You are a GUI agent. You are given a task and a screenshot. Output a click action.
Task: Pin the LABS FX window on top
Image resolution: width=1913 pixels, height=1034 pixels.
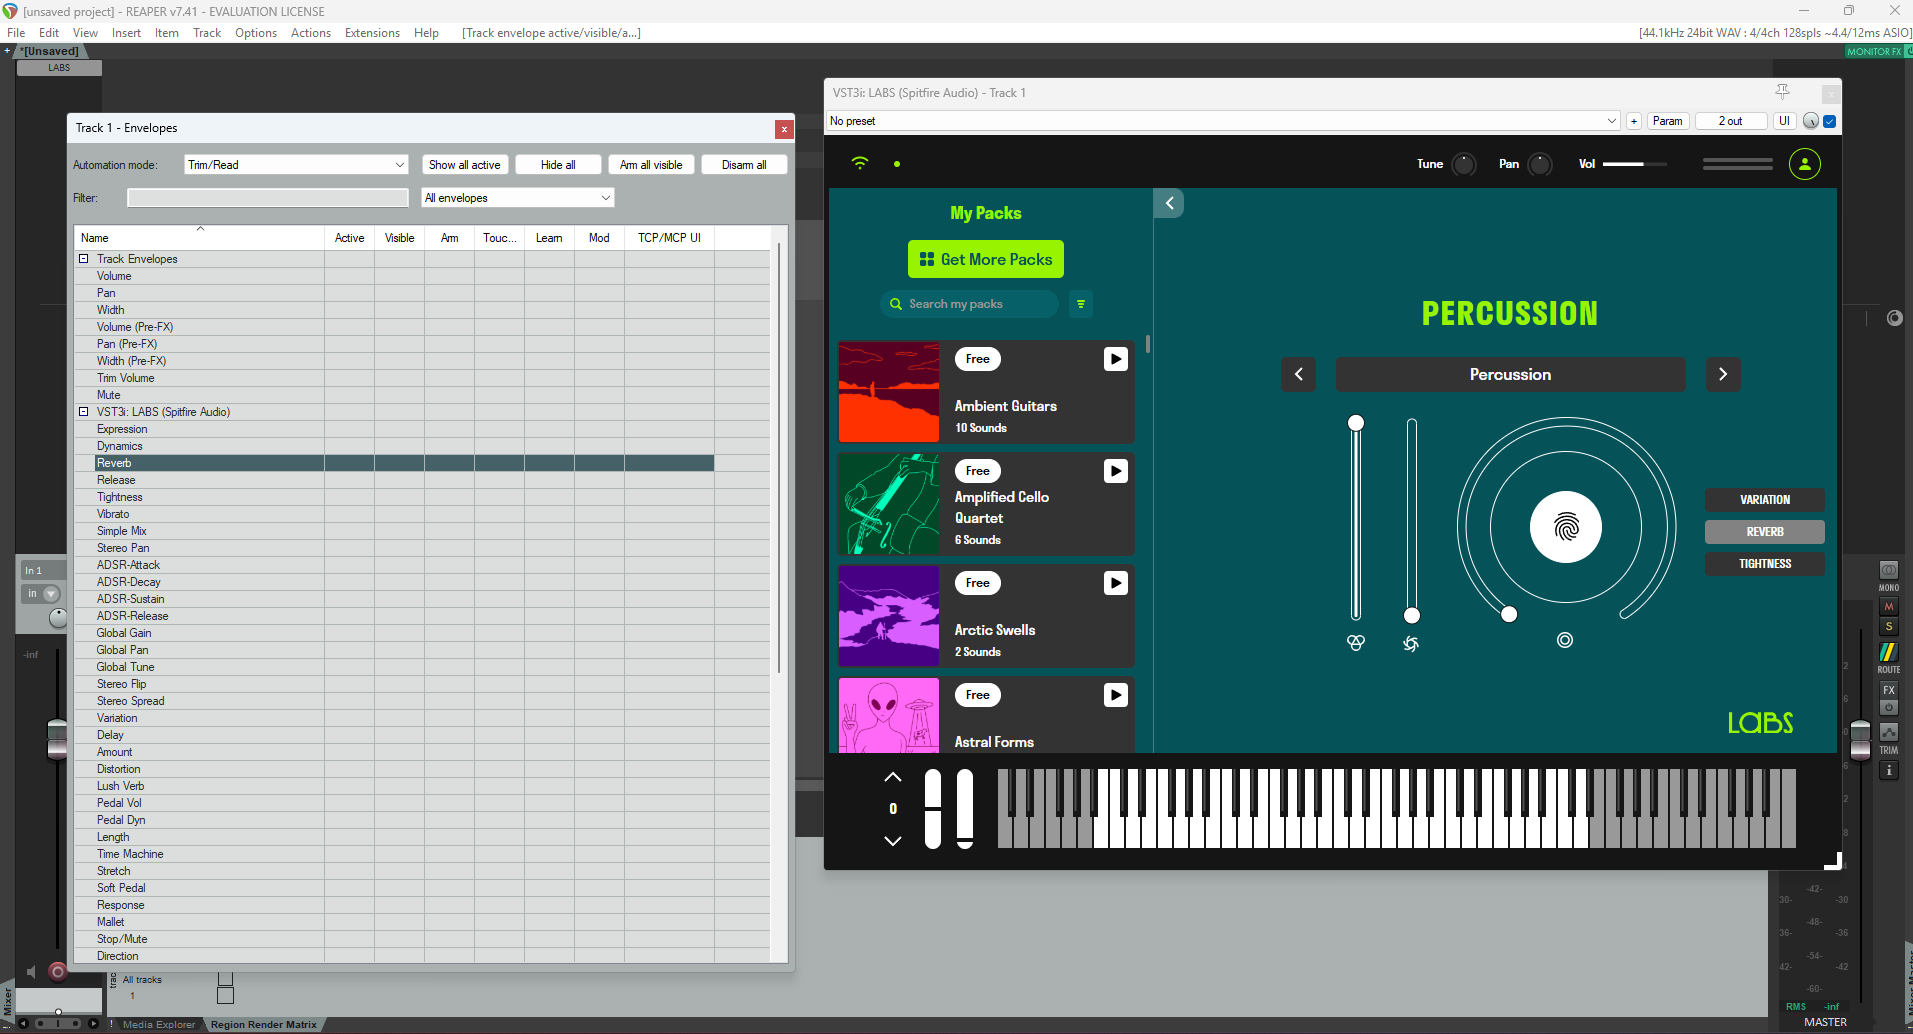click(x=1782, y=92)
